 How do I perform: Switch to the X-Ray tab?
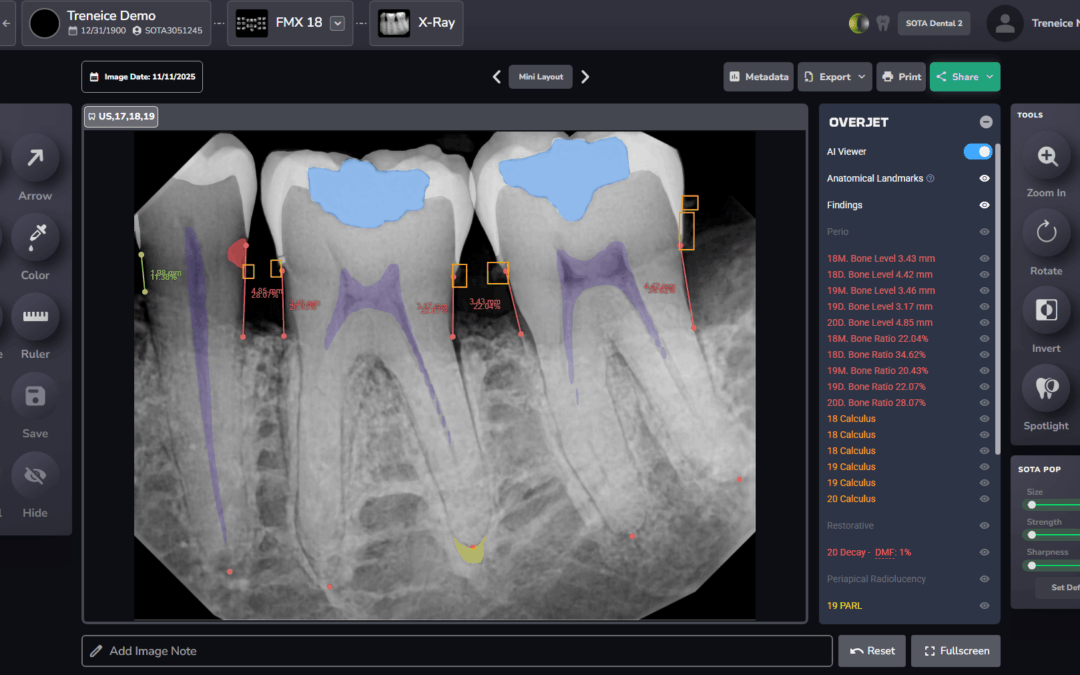click(417, 23)
